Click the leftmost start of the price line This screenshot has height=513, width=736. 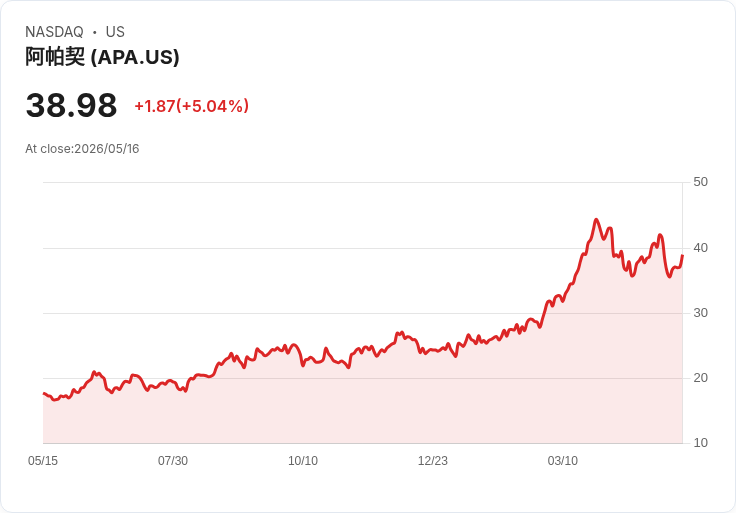coord(44,393)
